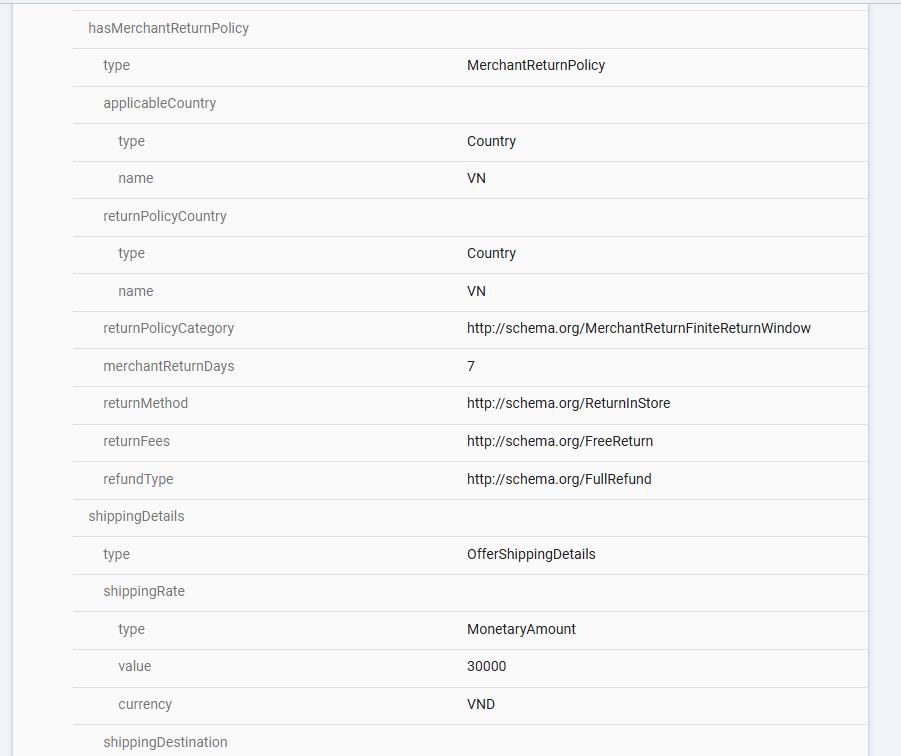
Task: Open the FreeReturn schema.org URL
Action: pos(559,441)
